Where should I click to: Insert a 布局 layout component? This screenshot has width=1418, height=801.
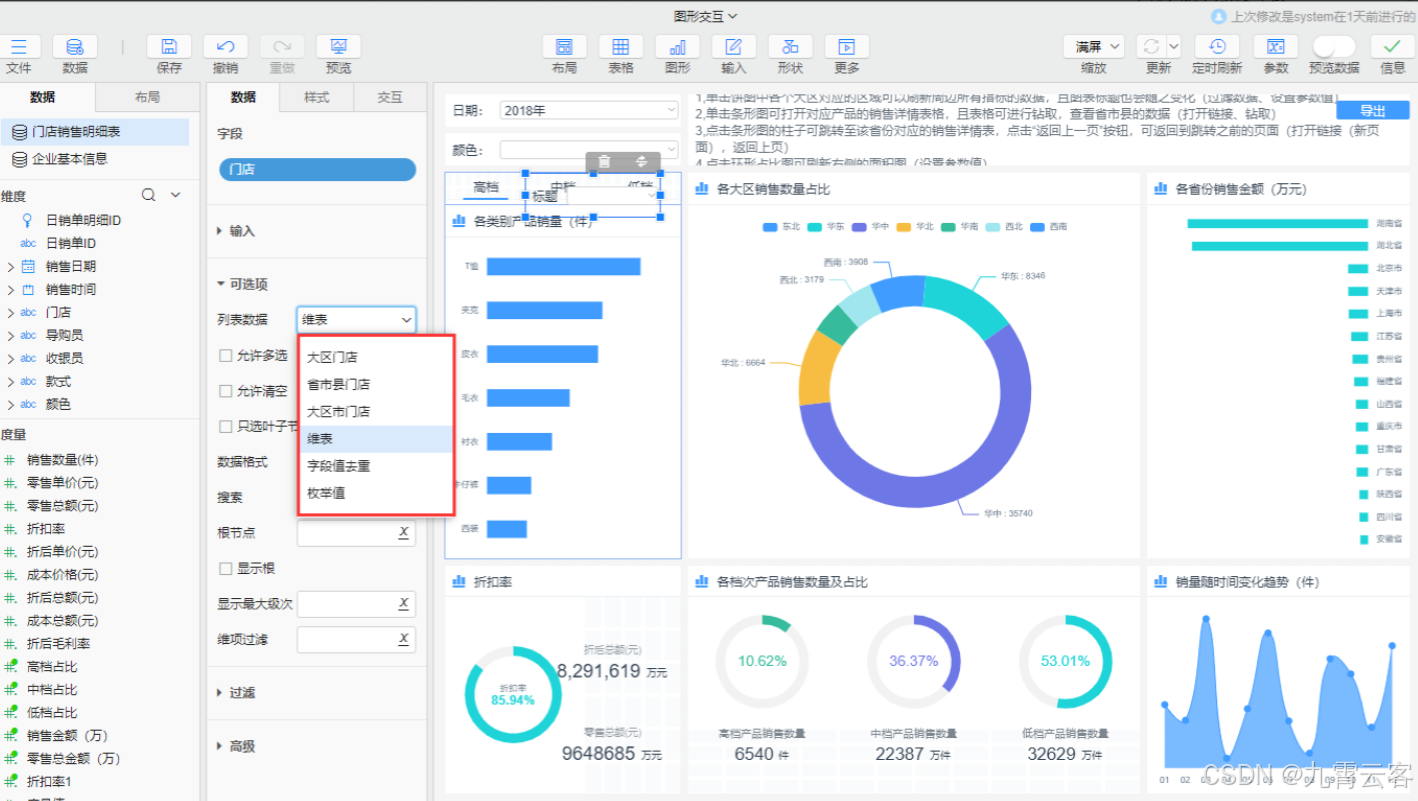(x=564, y=47)
